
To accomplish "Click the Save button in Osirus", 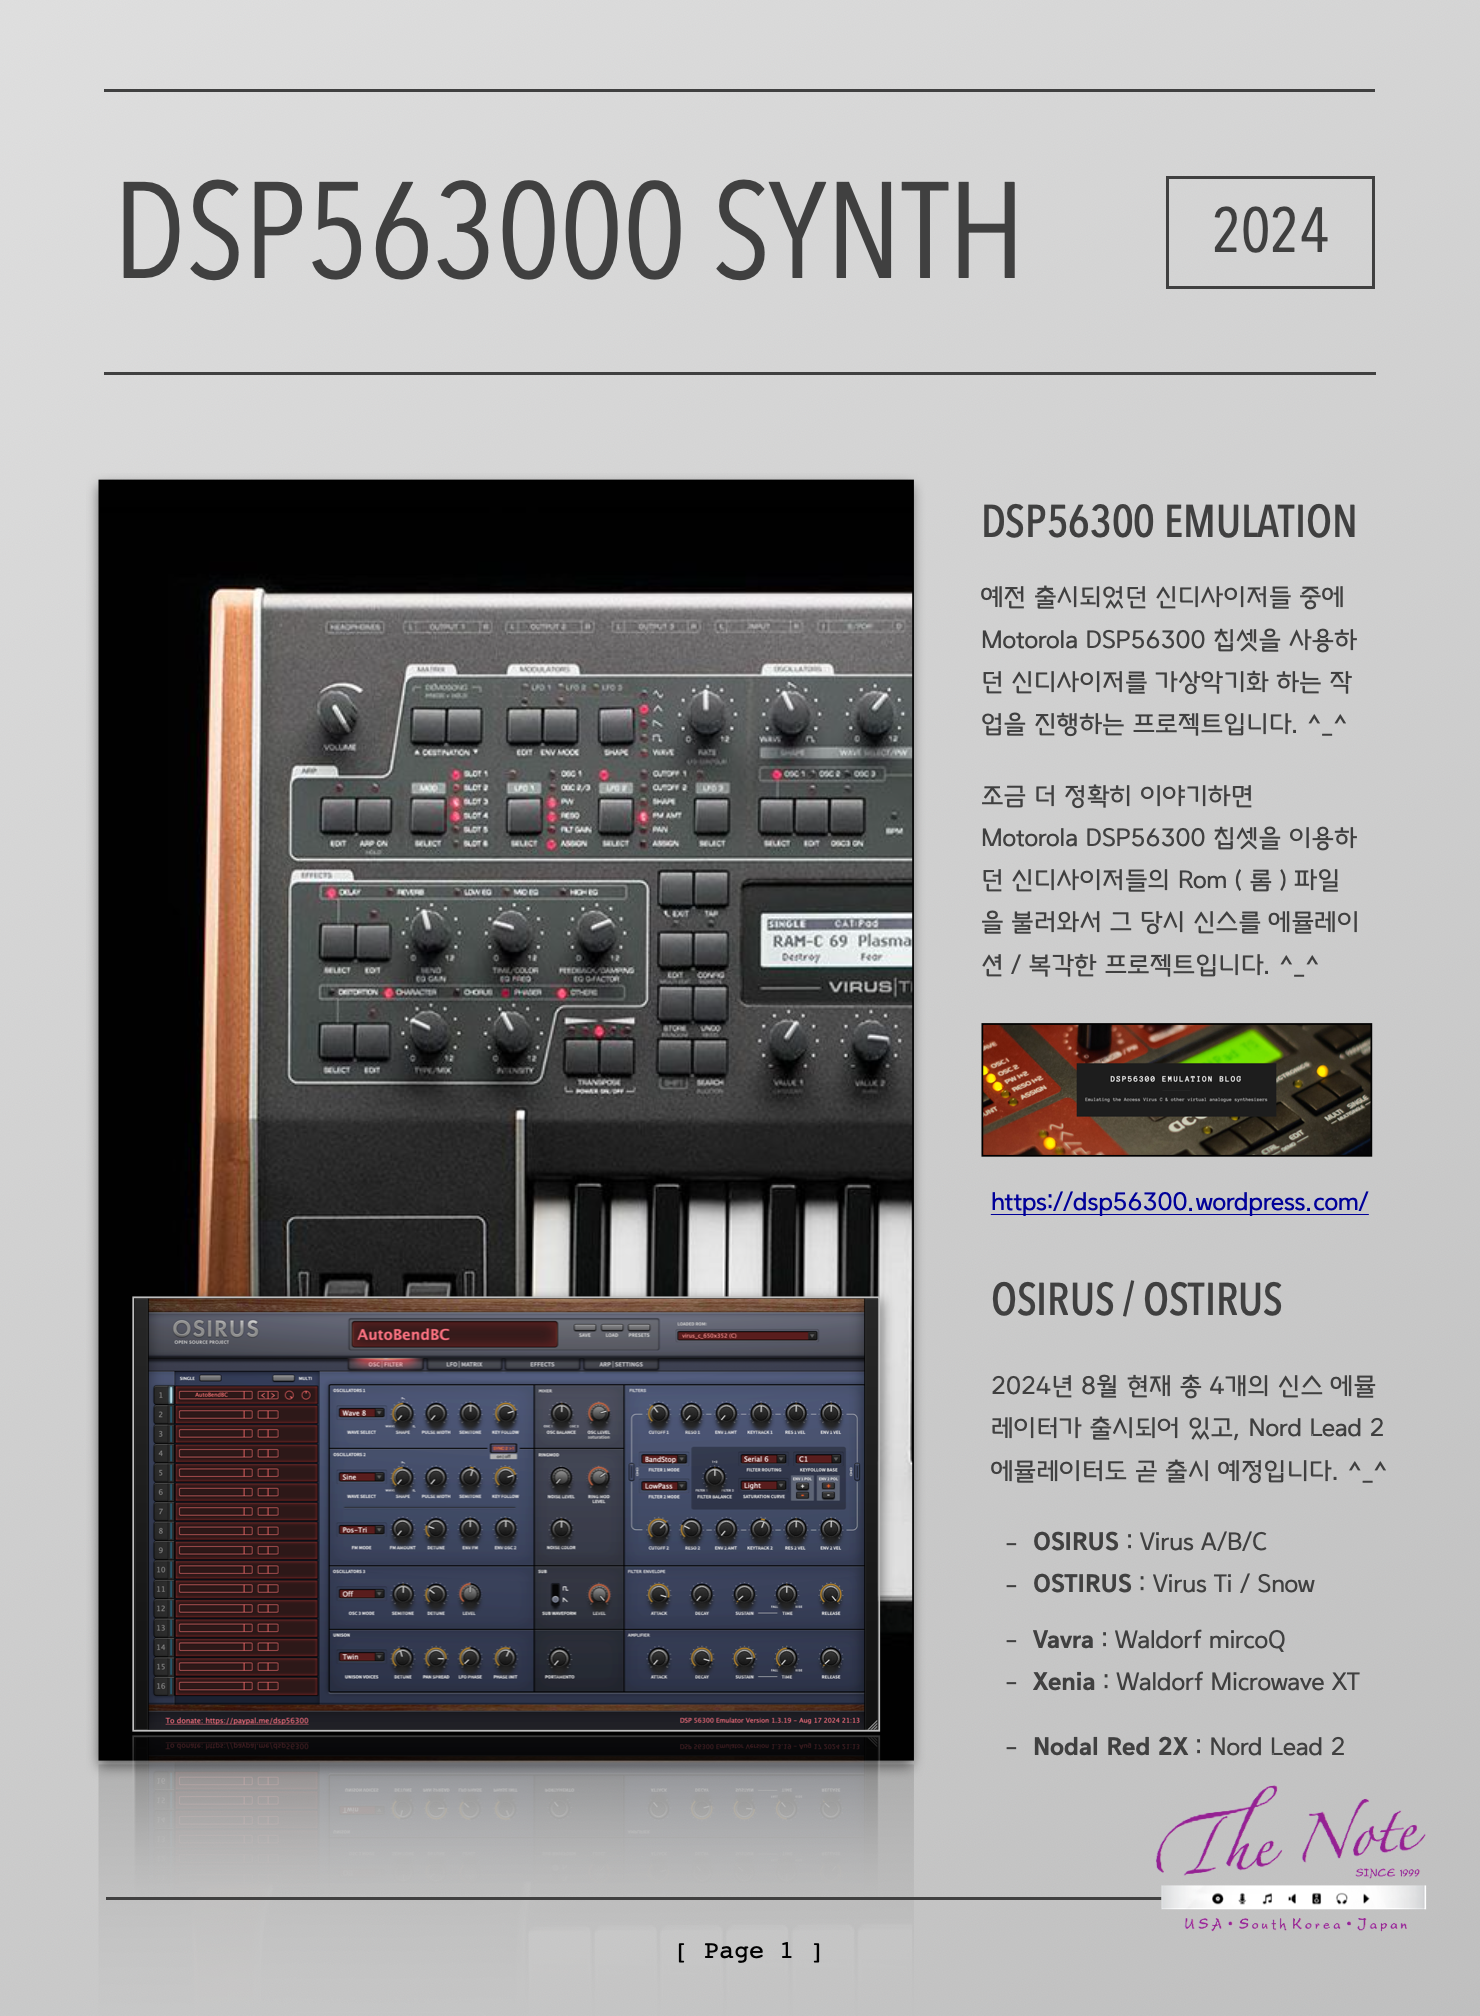I will click(585, 1328).
